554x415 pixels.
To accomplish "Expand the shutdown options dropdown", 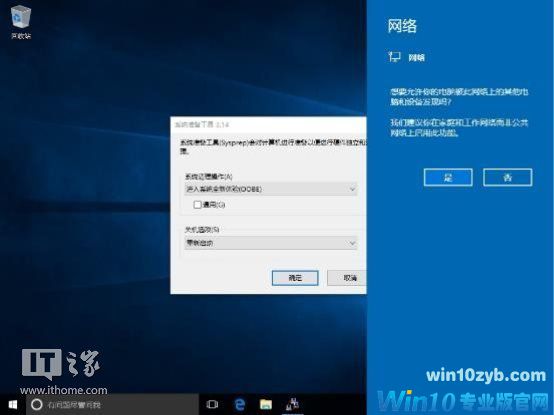I will [271, 243].
